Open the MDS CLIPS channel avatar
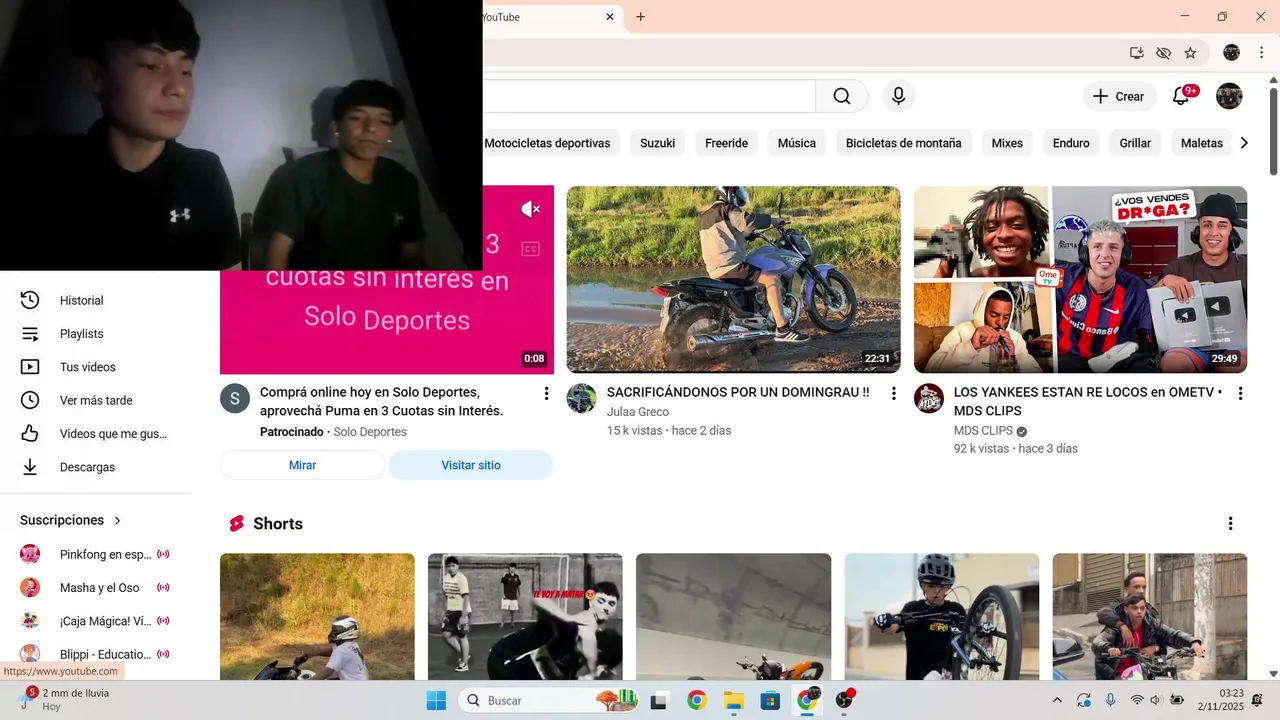 pyautogui.click(x=929, y=398)
